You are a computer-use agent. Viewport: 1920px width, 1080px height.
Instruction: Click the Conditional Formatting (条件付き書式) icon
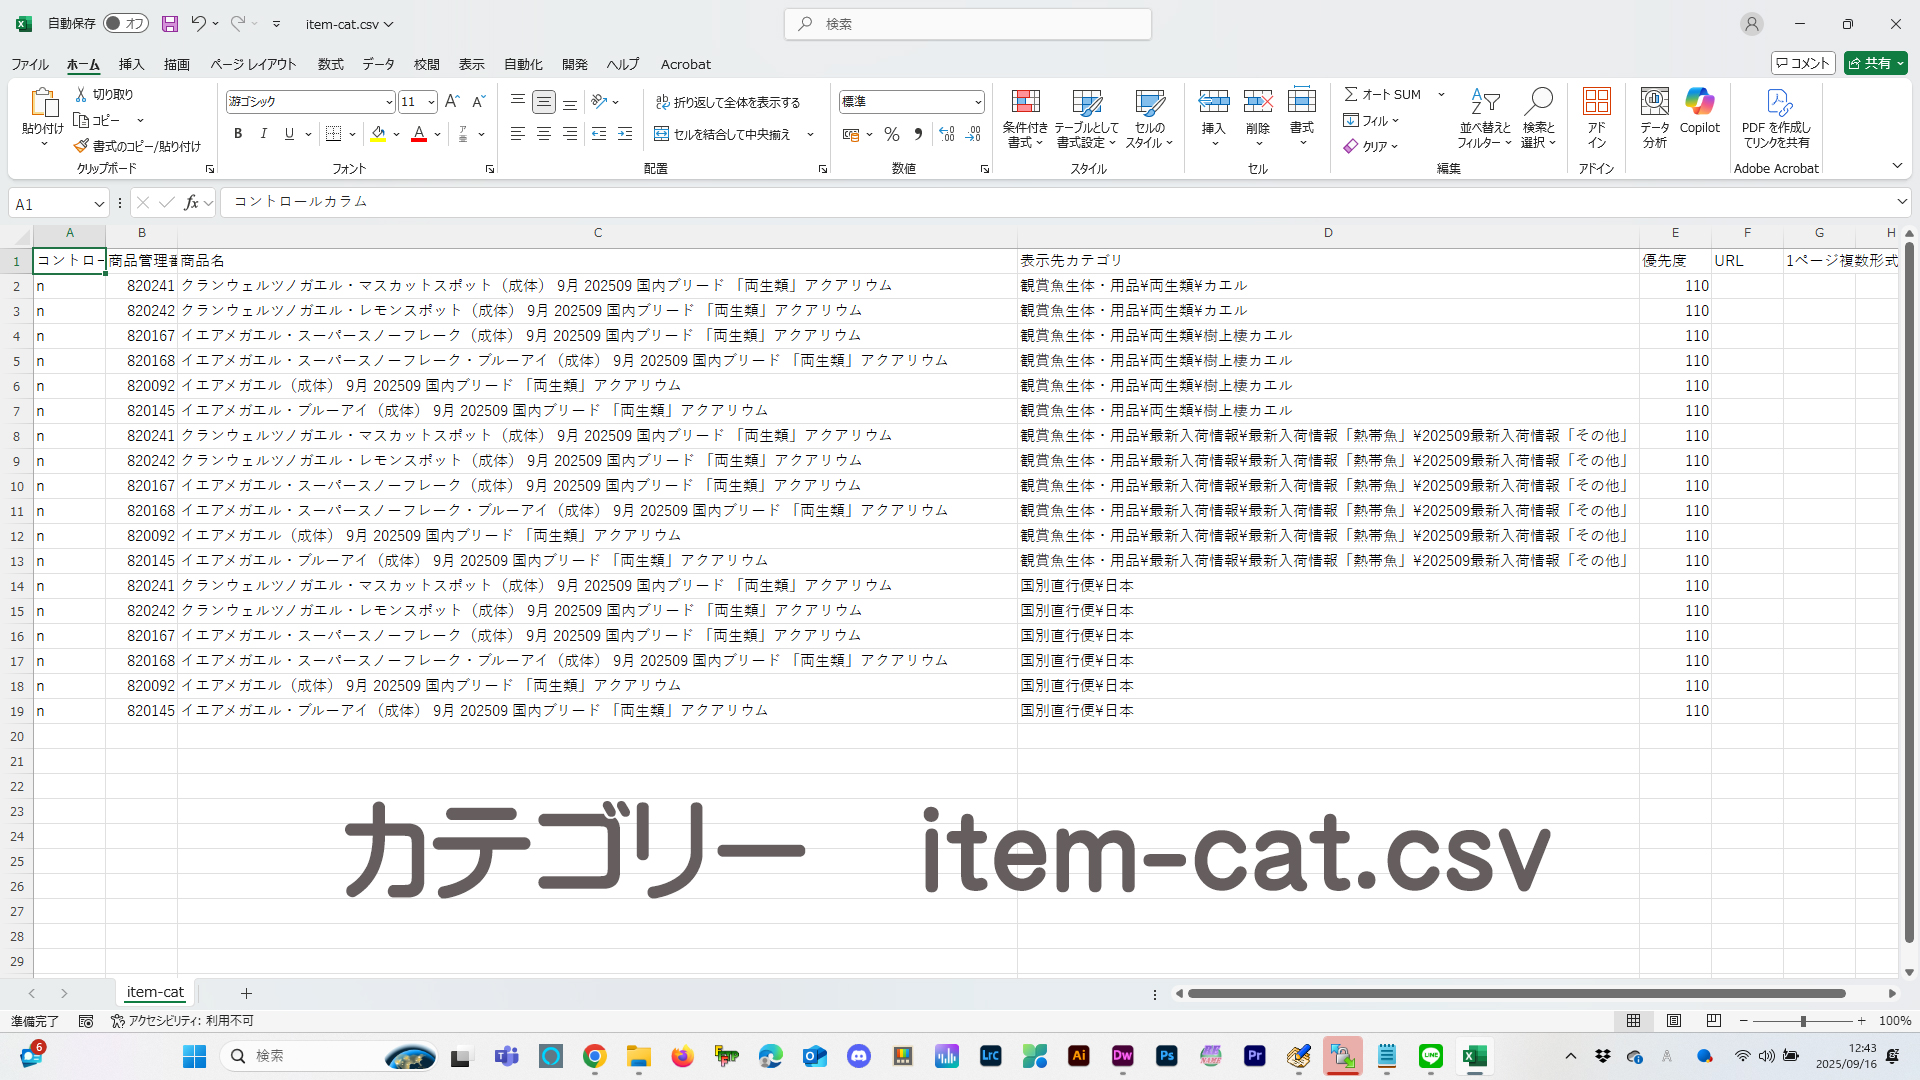[1025, 102]
